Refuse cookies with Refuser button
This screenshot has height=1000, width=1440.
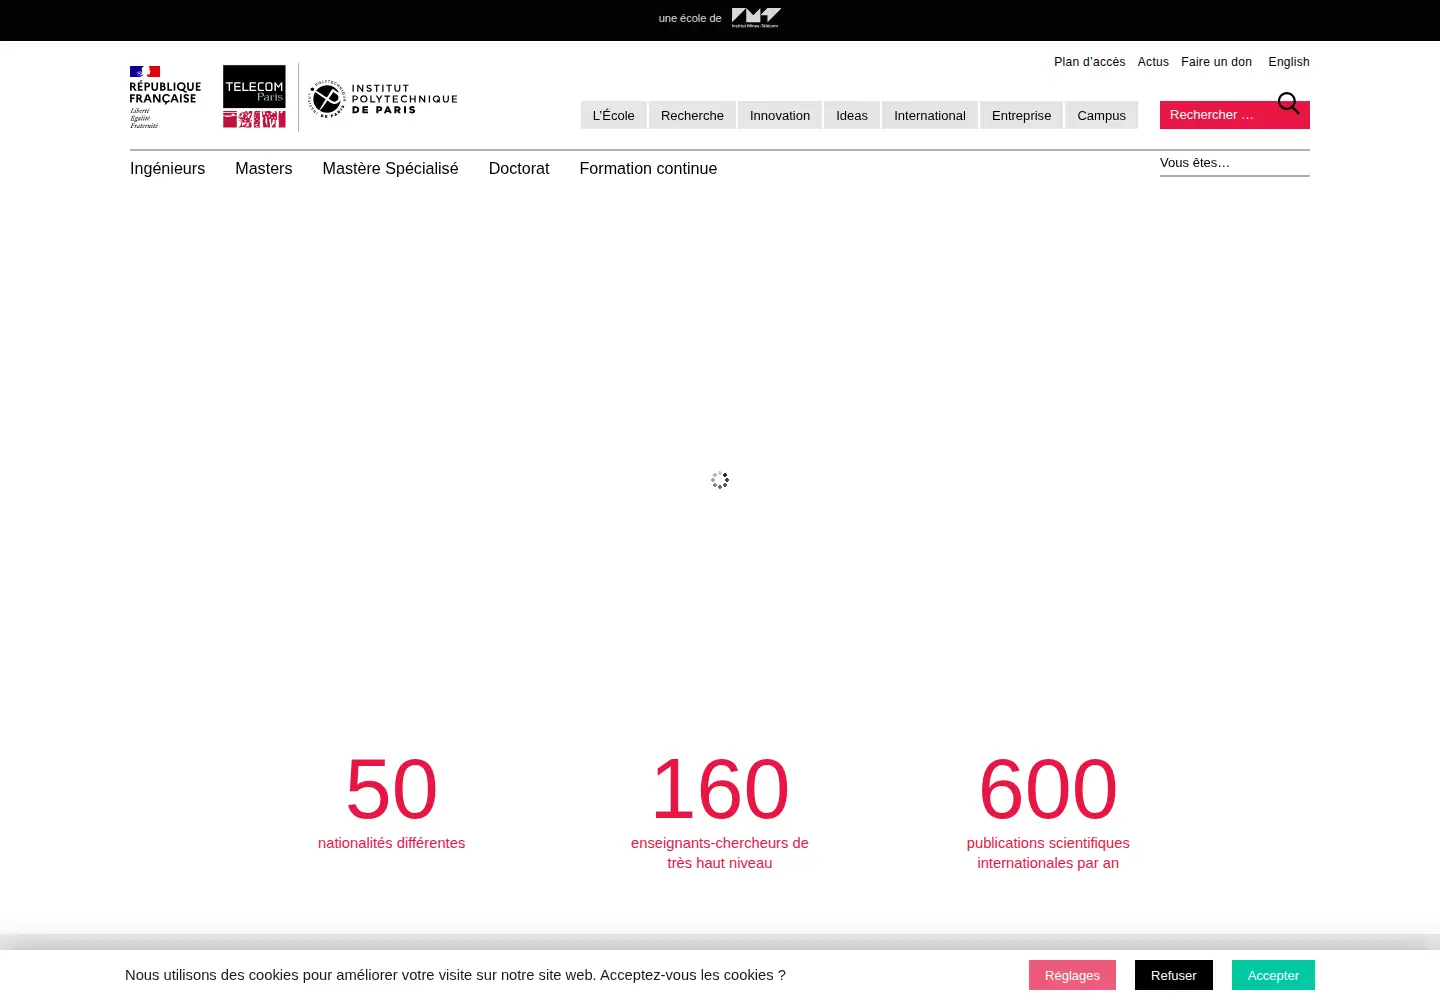[x=1174, y=975]
